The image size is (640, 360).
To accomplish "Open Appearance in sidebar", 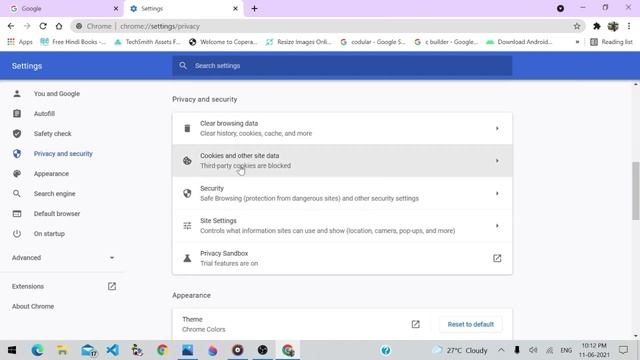I will 51,173.
